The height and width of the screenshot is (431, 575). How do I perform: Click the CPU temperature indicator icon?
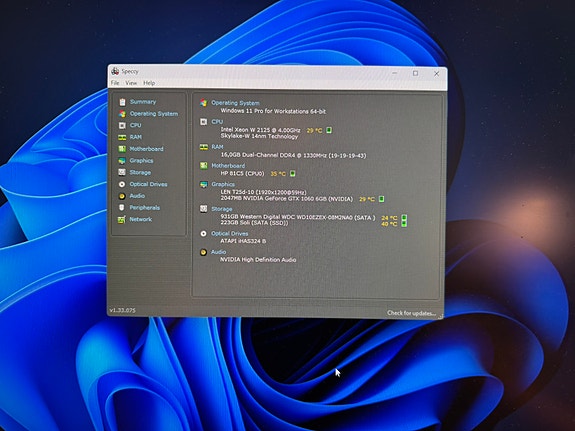[x=329, y=130]
